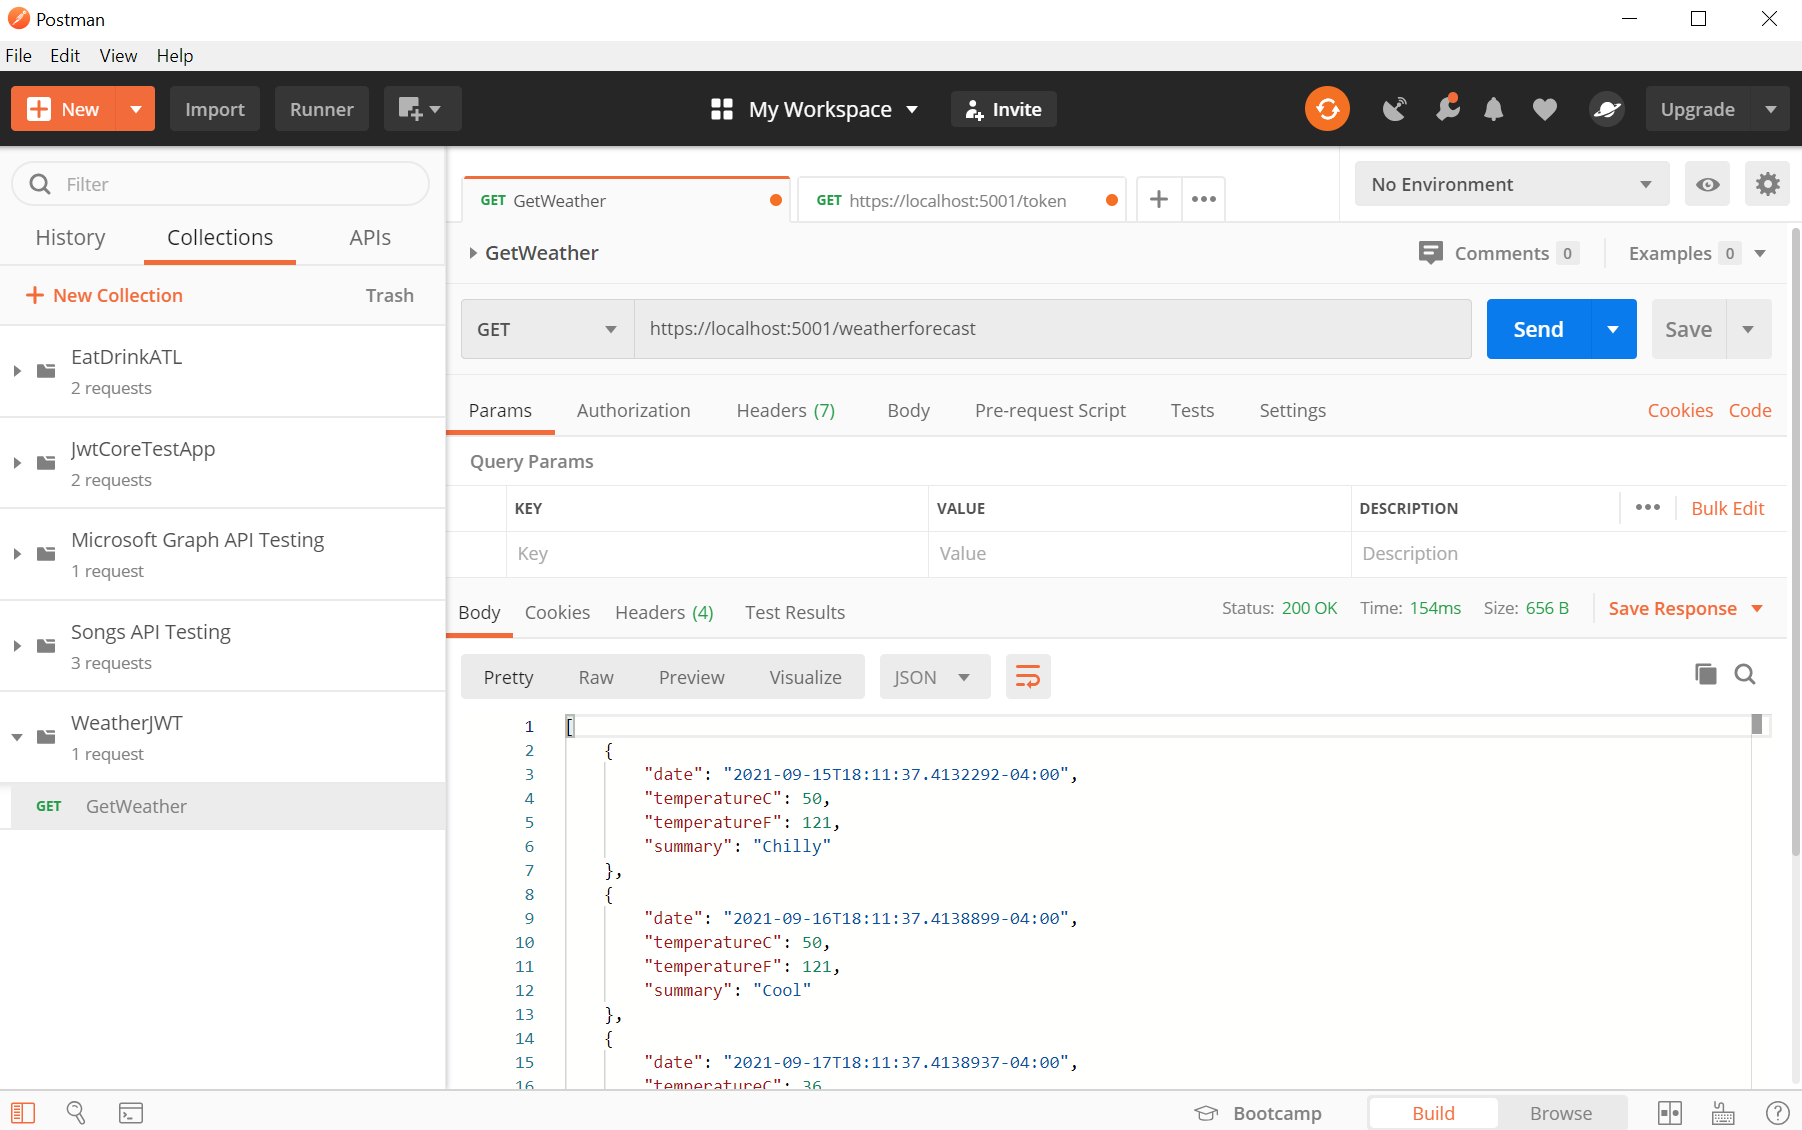The image size is (1802, 1130).
Task: Collapse the left sidebar panel
Action: pos(22,1112)
